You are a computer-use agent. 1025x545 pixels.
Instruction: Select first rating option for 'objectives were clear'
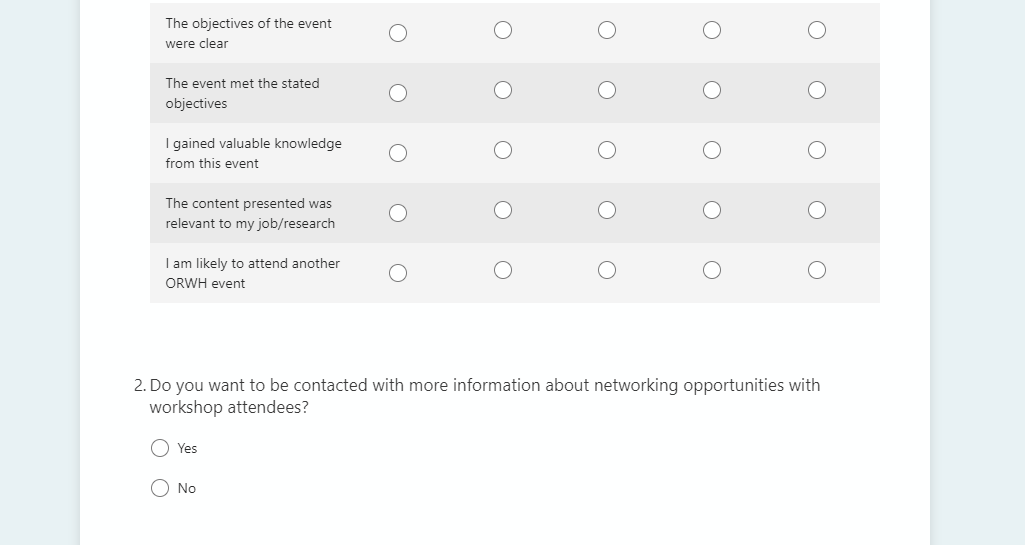click(x=398, y=33)
